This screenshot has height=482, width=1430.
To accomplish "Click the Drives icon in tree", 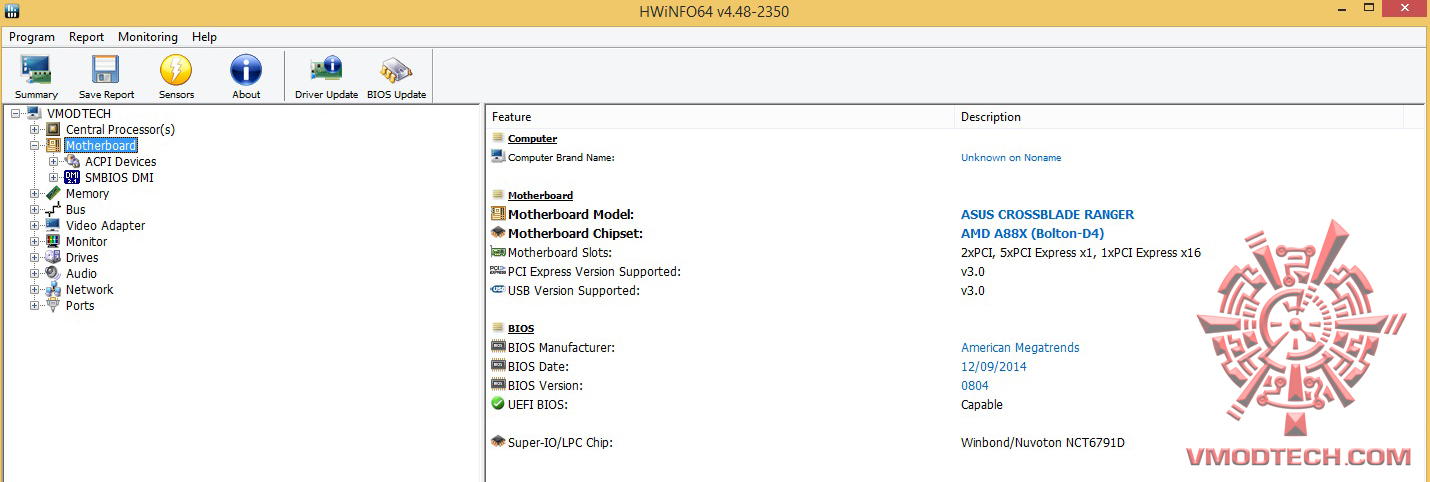I will click(x=53, y=257).
